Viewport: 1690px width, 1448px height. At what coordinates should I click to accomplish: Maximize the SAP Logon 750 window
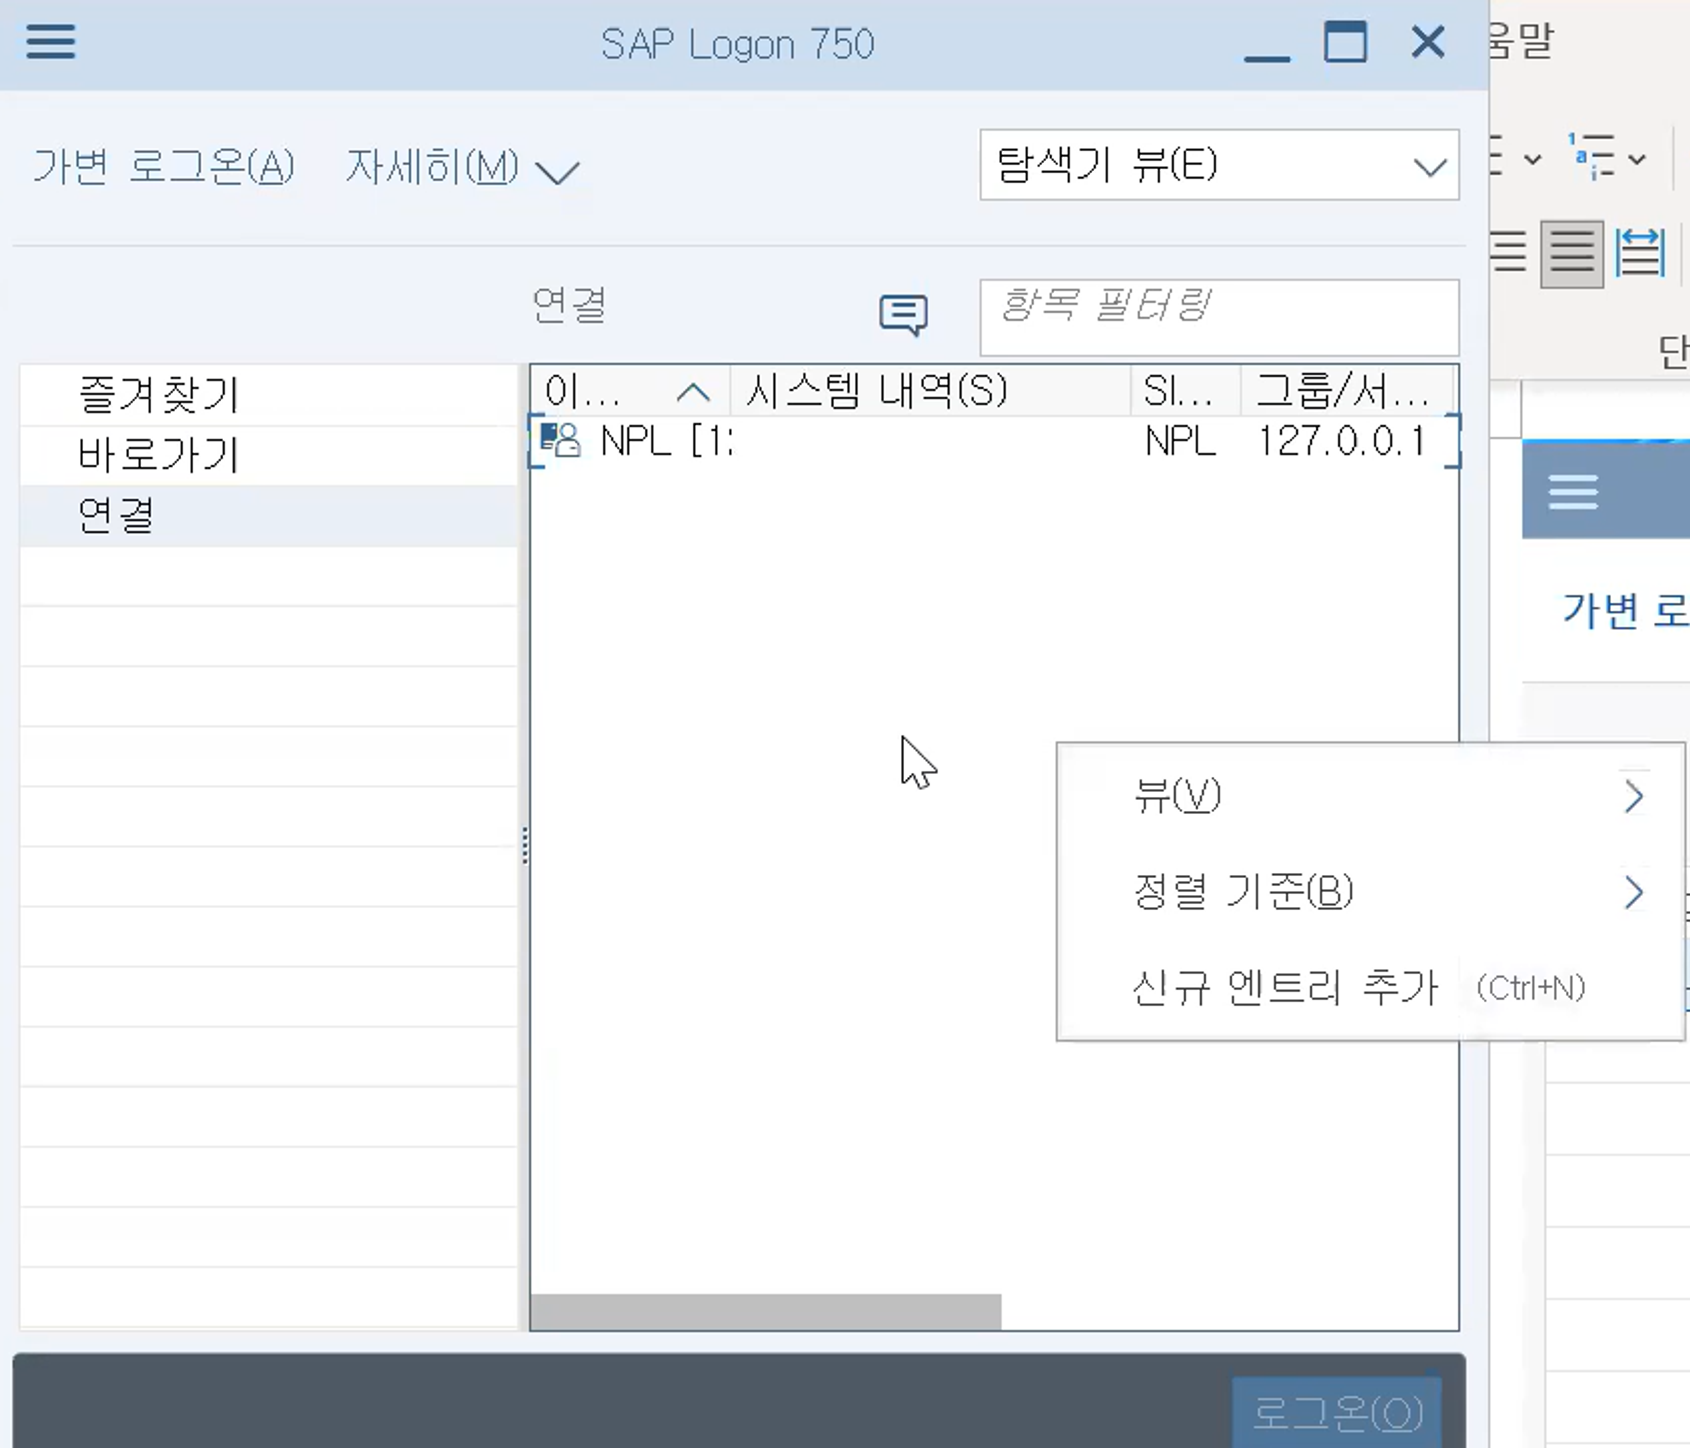tap(1345, 43)
